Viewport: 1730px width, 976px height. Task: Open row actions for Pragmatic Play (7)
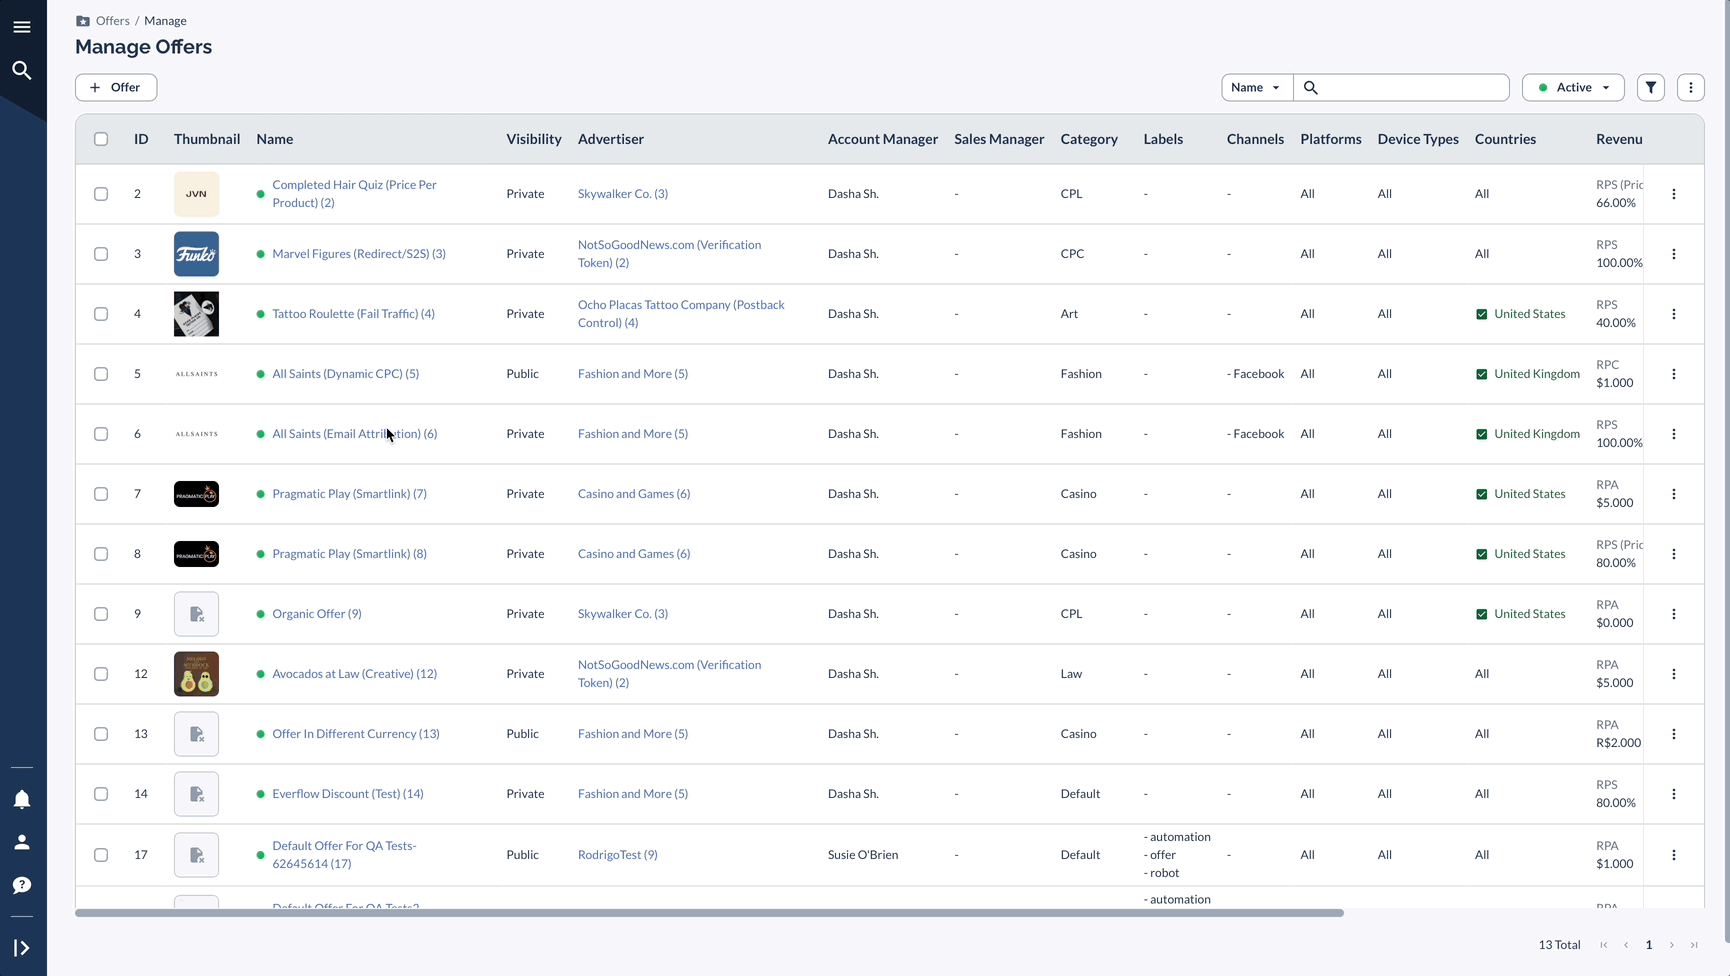1674,494
